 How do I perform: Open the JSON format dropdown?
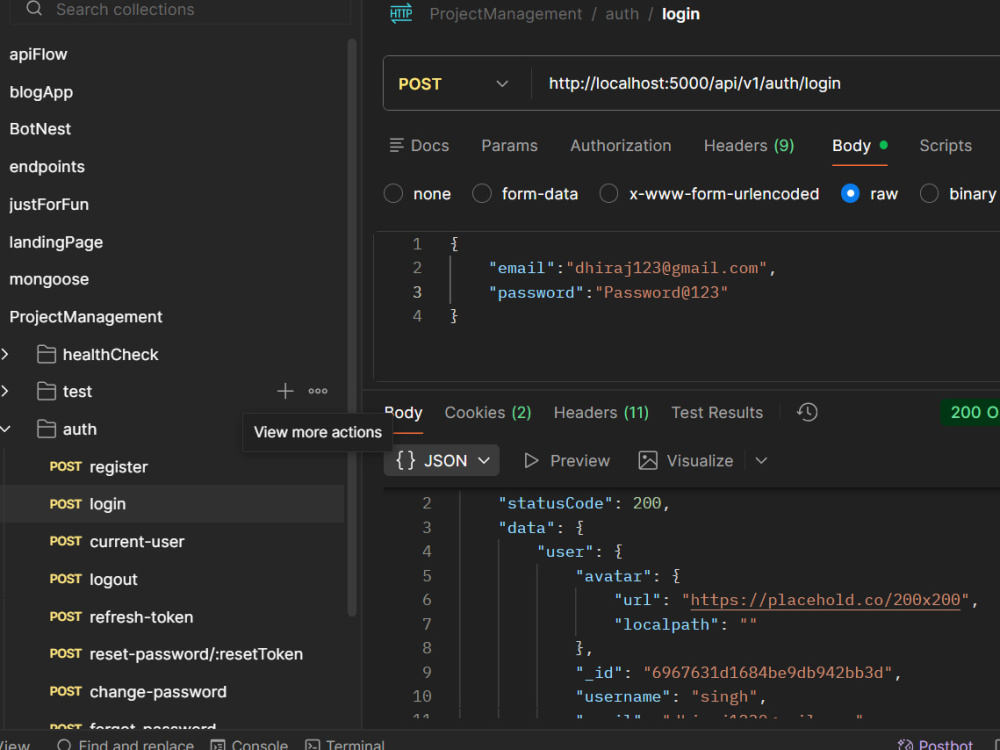[441, 460]
